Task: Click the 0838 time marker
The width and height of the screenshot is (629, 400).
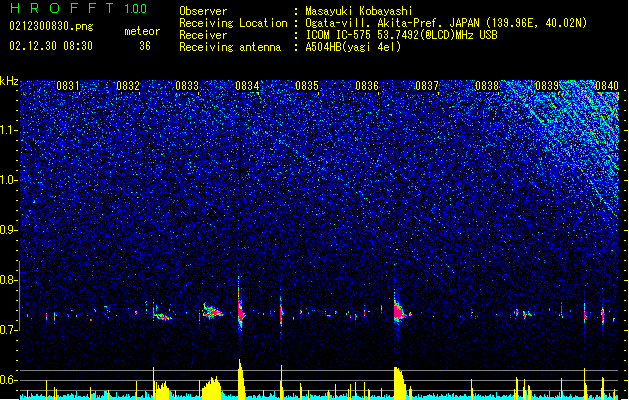Action: (487, 86)
